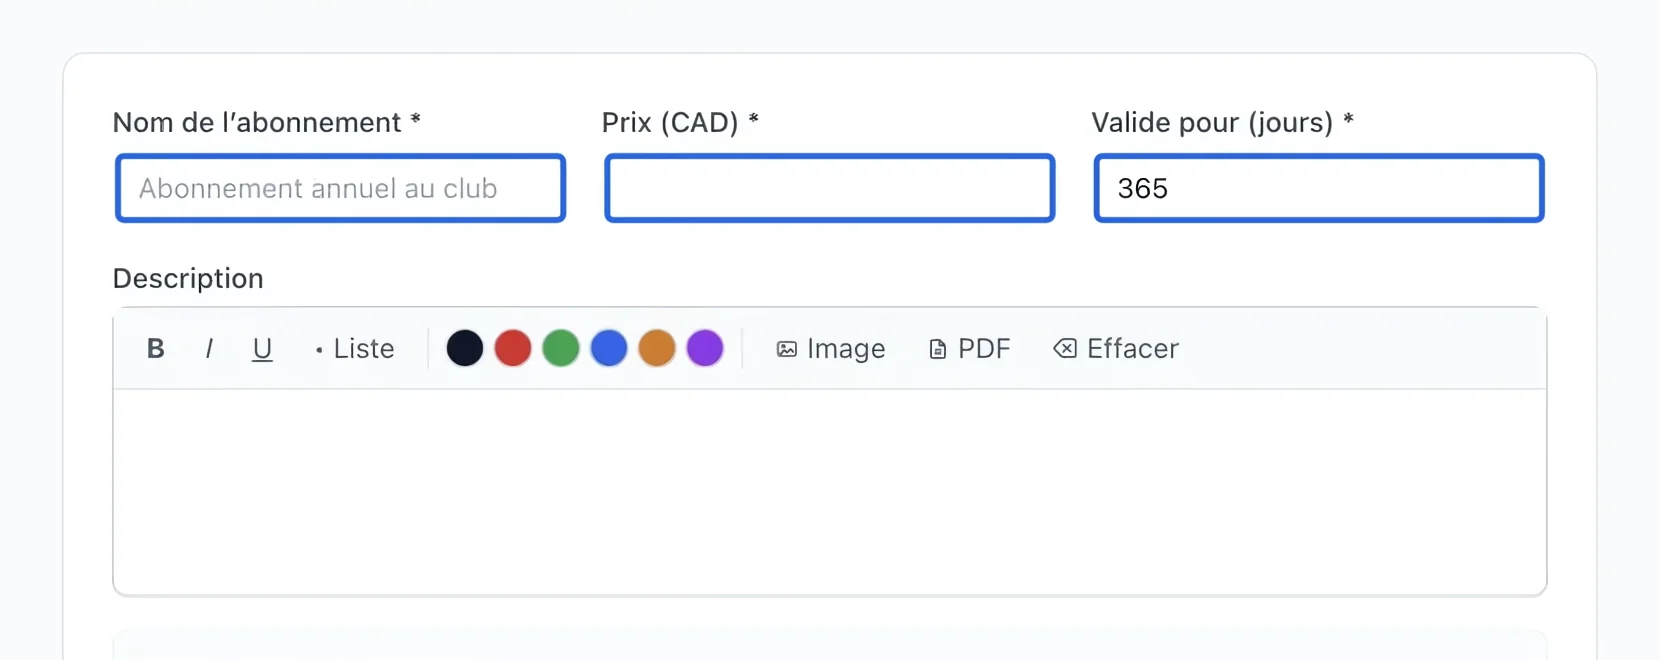This screenshot has height=660, width=1660.
Task: Insert a bulleted Liste in description
Action: click(354, 348)
